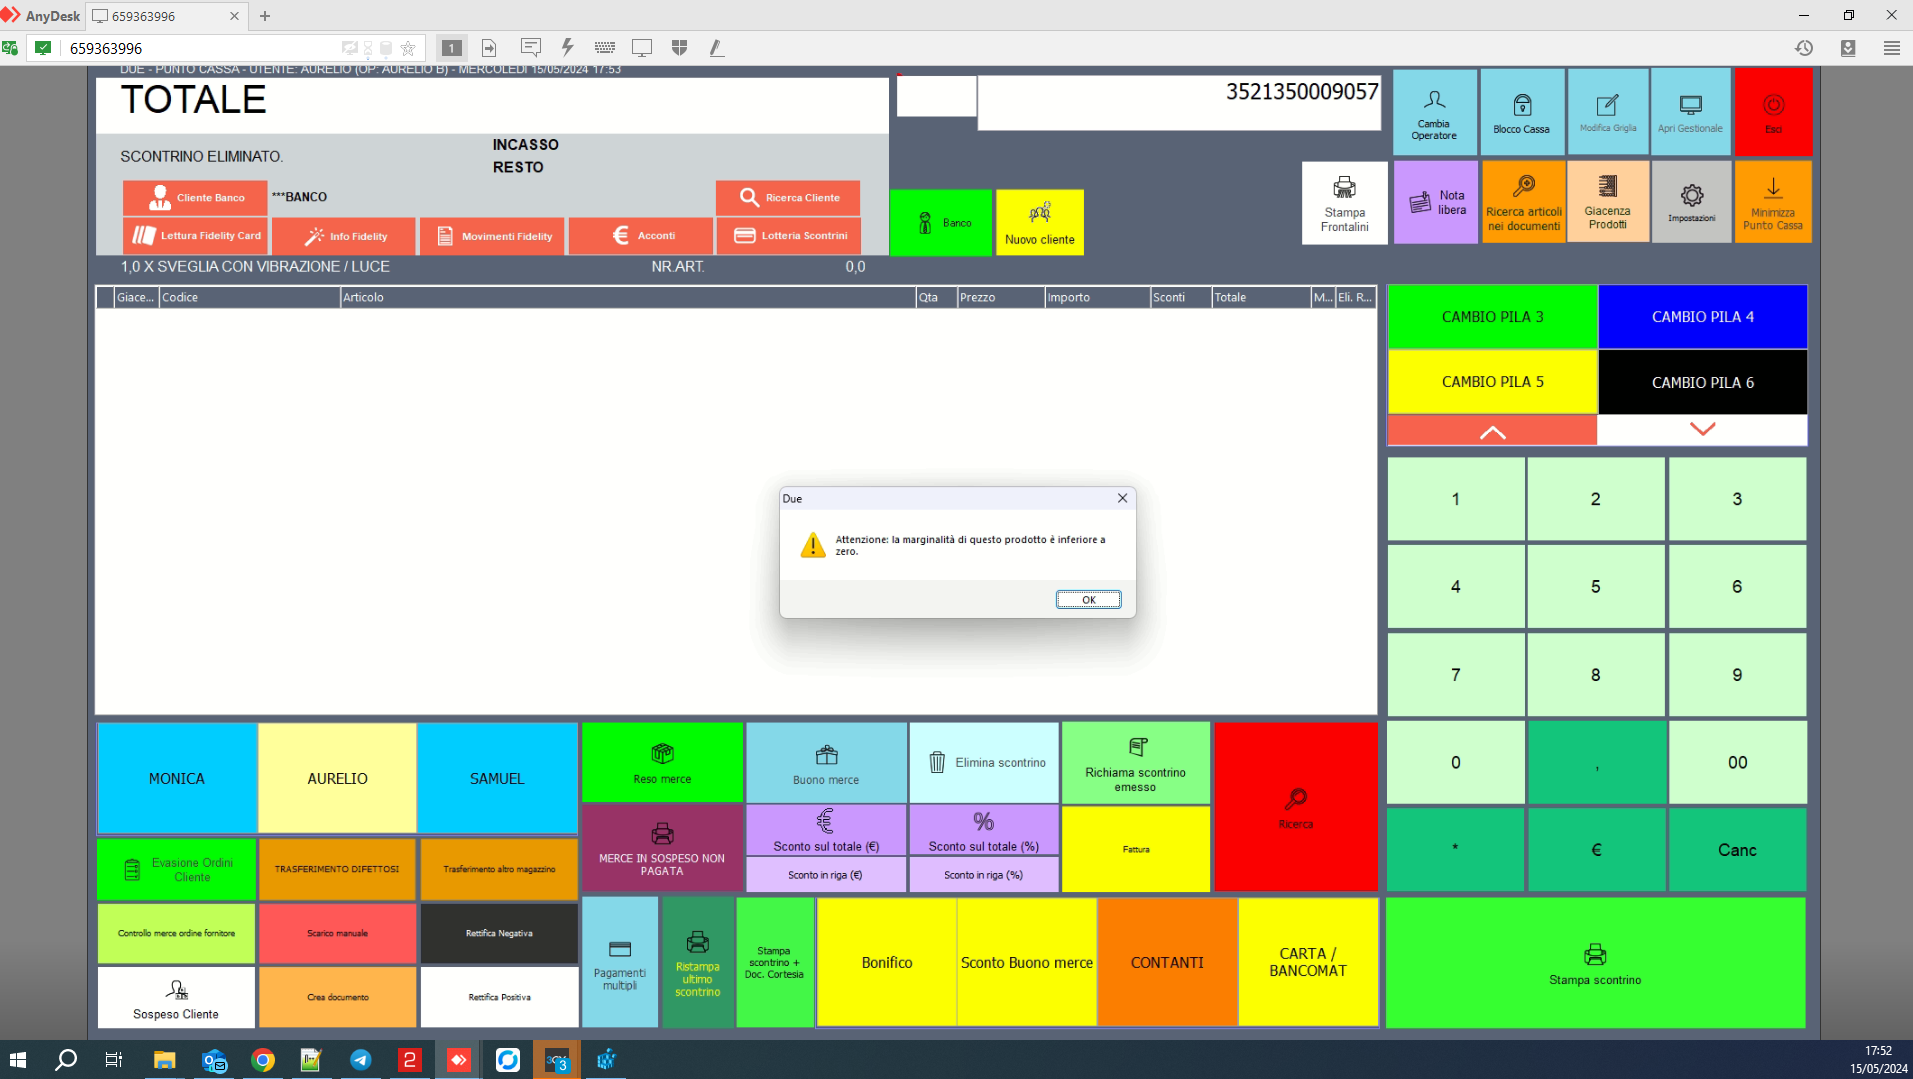The height and width of the screenshot is (1079, 1913).
Task: Expand down with the white chevron arrow
Action: click(1702, 430)
